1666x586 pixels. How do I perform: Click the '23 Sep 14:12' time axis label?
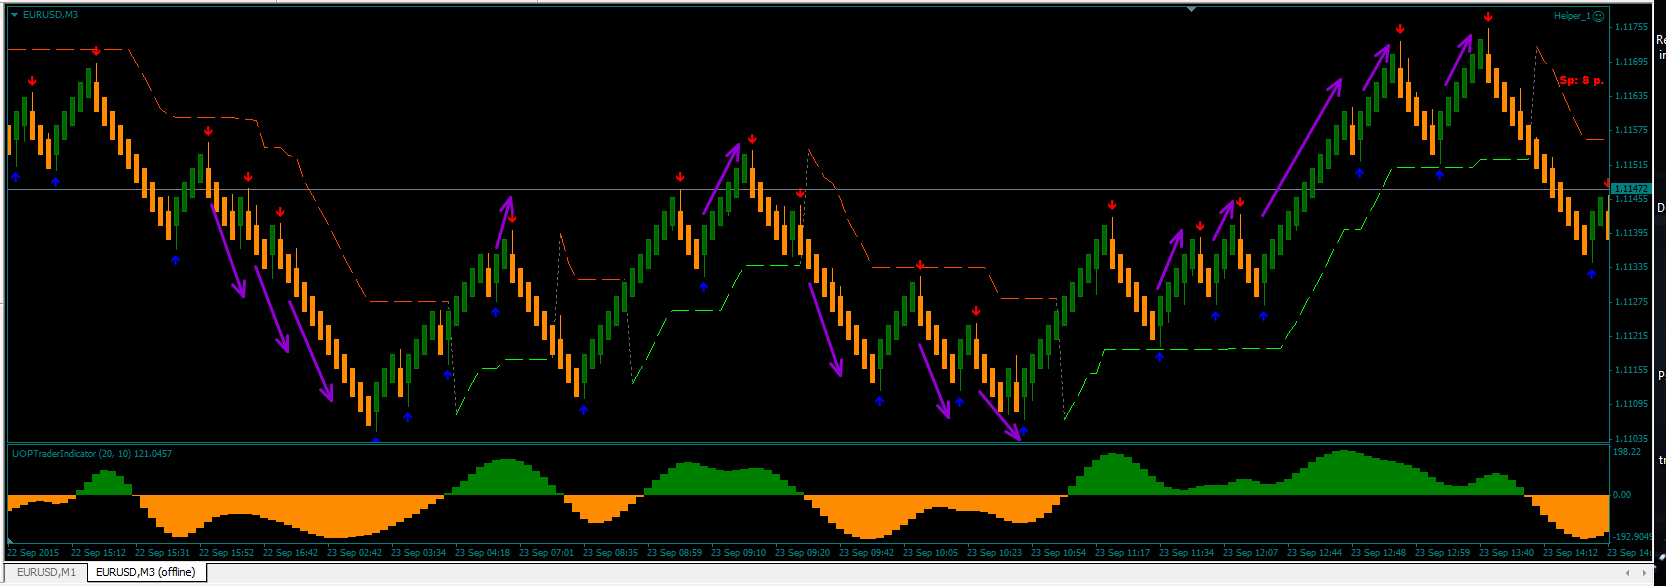(1571, 553)
